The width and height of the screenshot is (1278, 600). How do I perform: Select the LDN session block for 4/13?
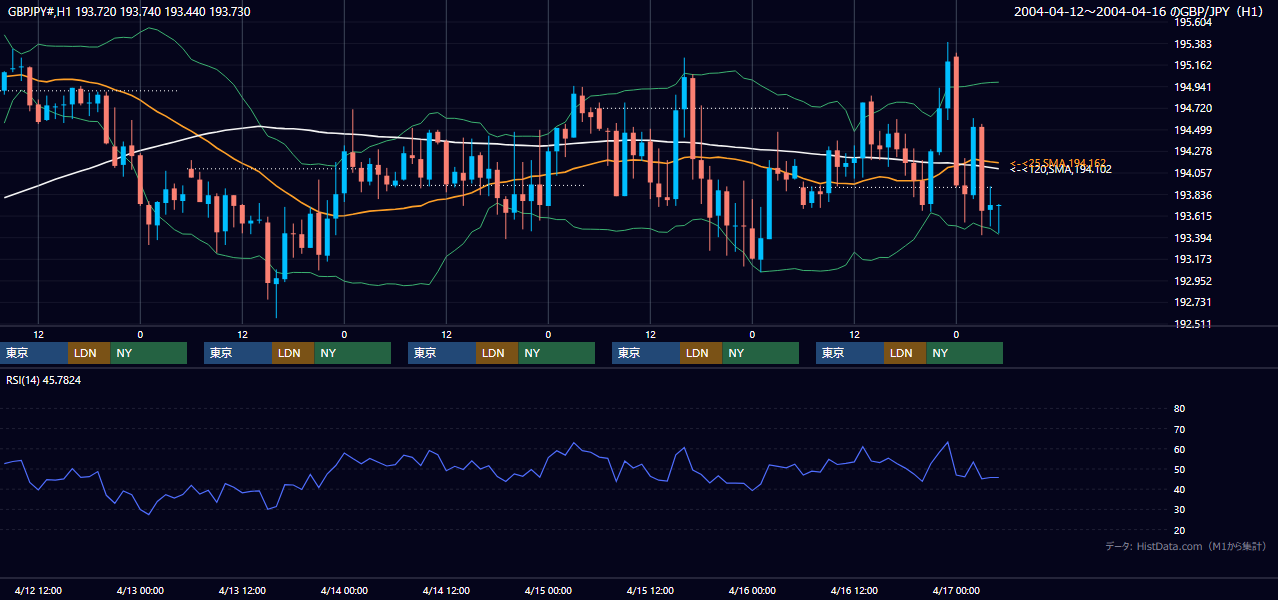click(293, 353)
